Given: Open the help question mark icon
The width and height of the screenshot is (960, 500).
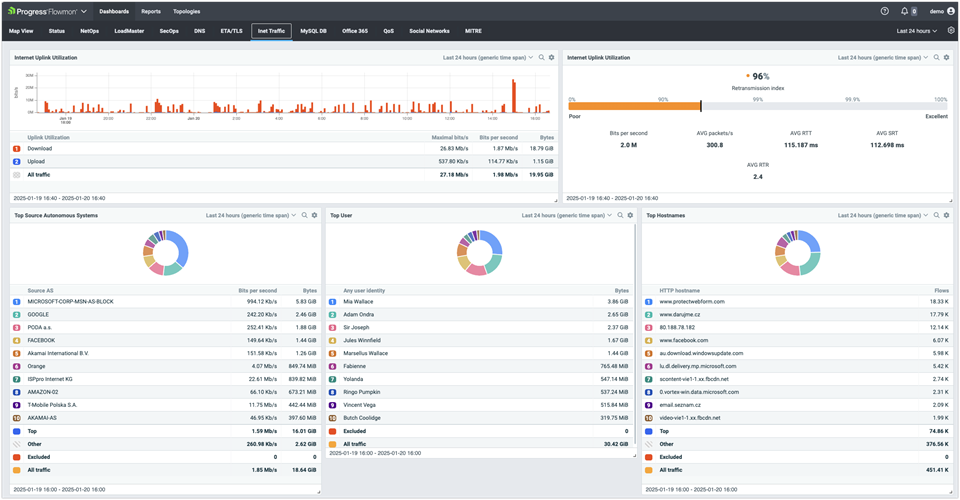Looking at the screenshot, I should (x=884, y=11).
